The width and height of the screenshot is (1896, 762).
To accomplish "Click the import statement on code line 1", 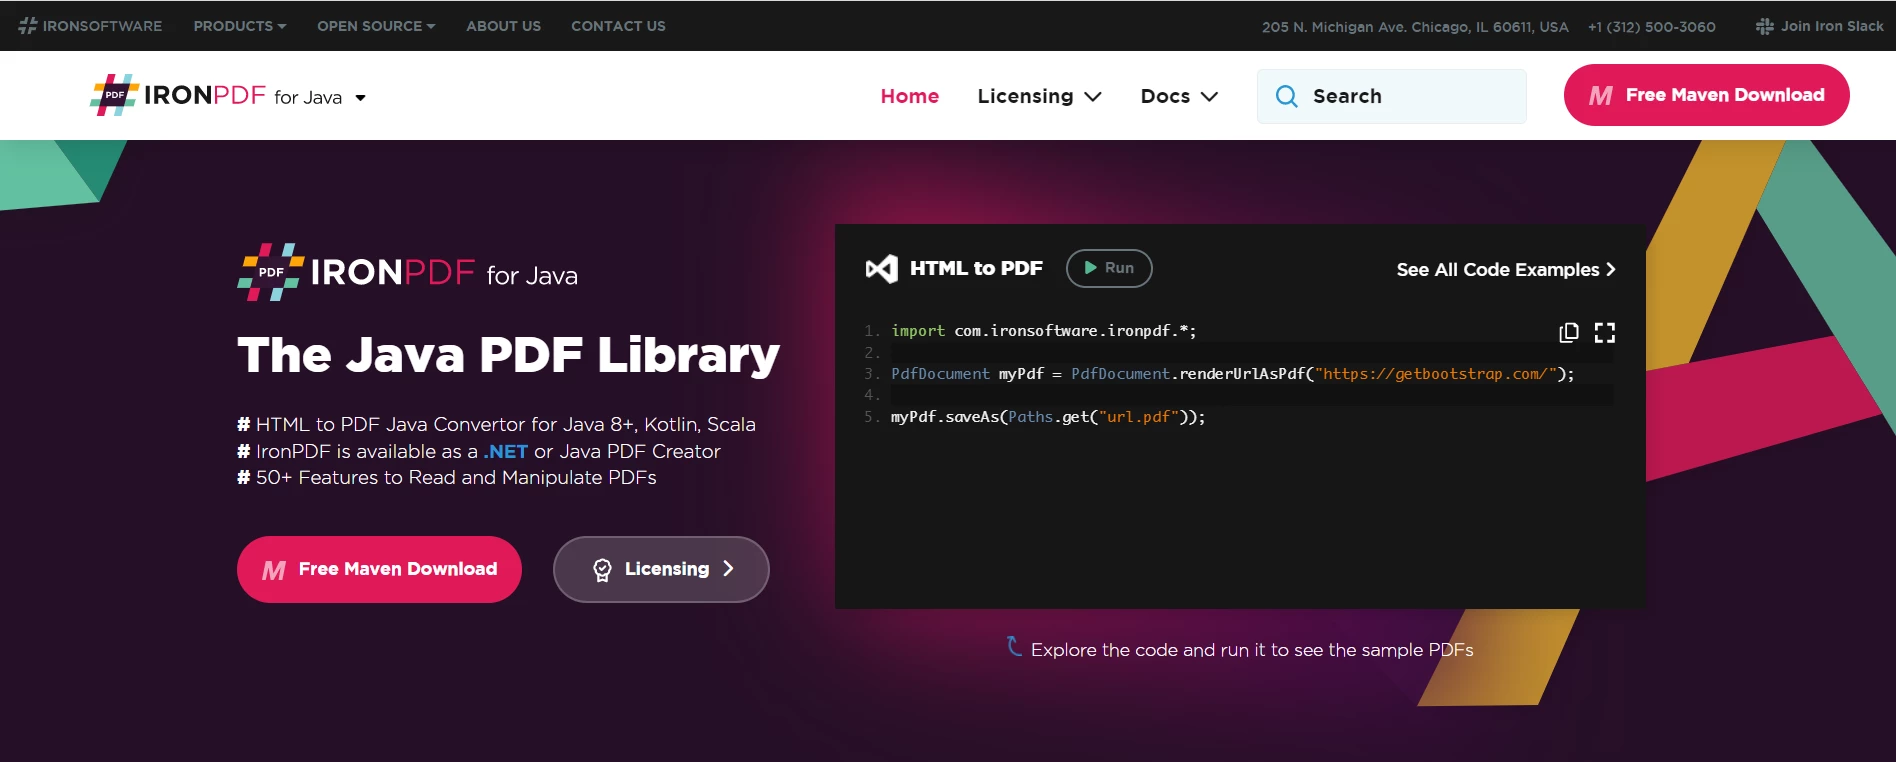I will pos(1043,331).
